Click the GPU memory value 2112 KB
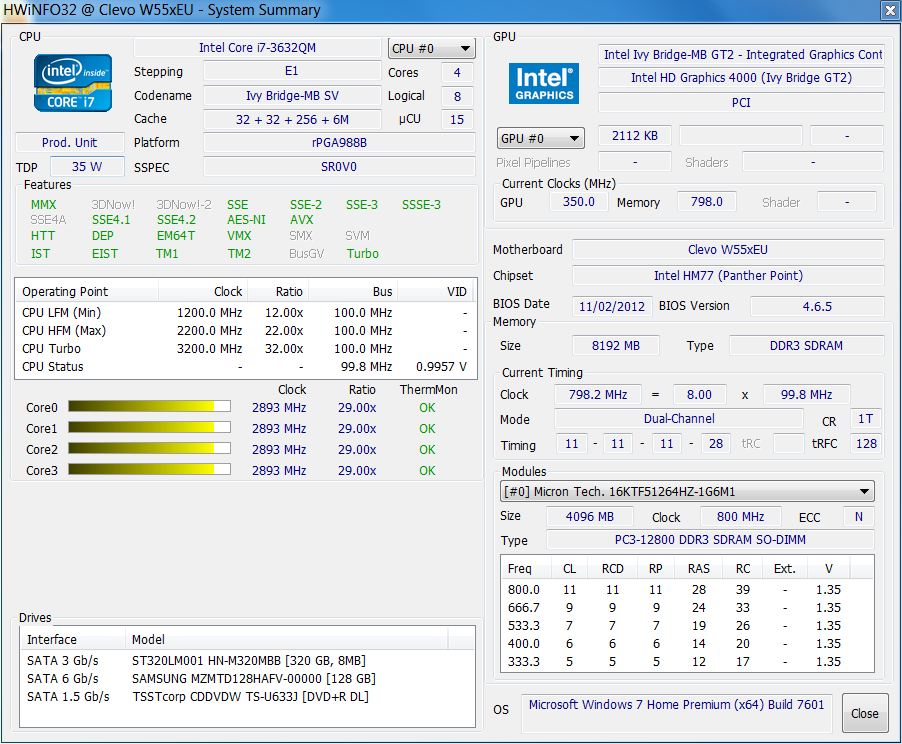Screen dimensions: 902x744 click(635, 136)
